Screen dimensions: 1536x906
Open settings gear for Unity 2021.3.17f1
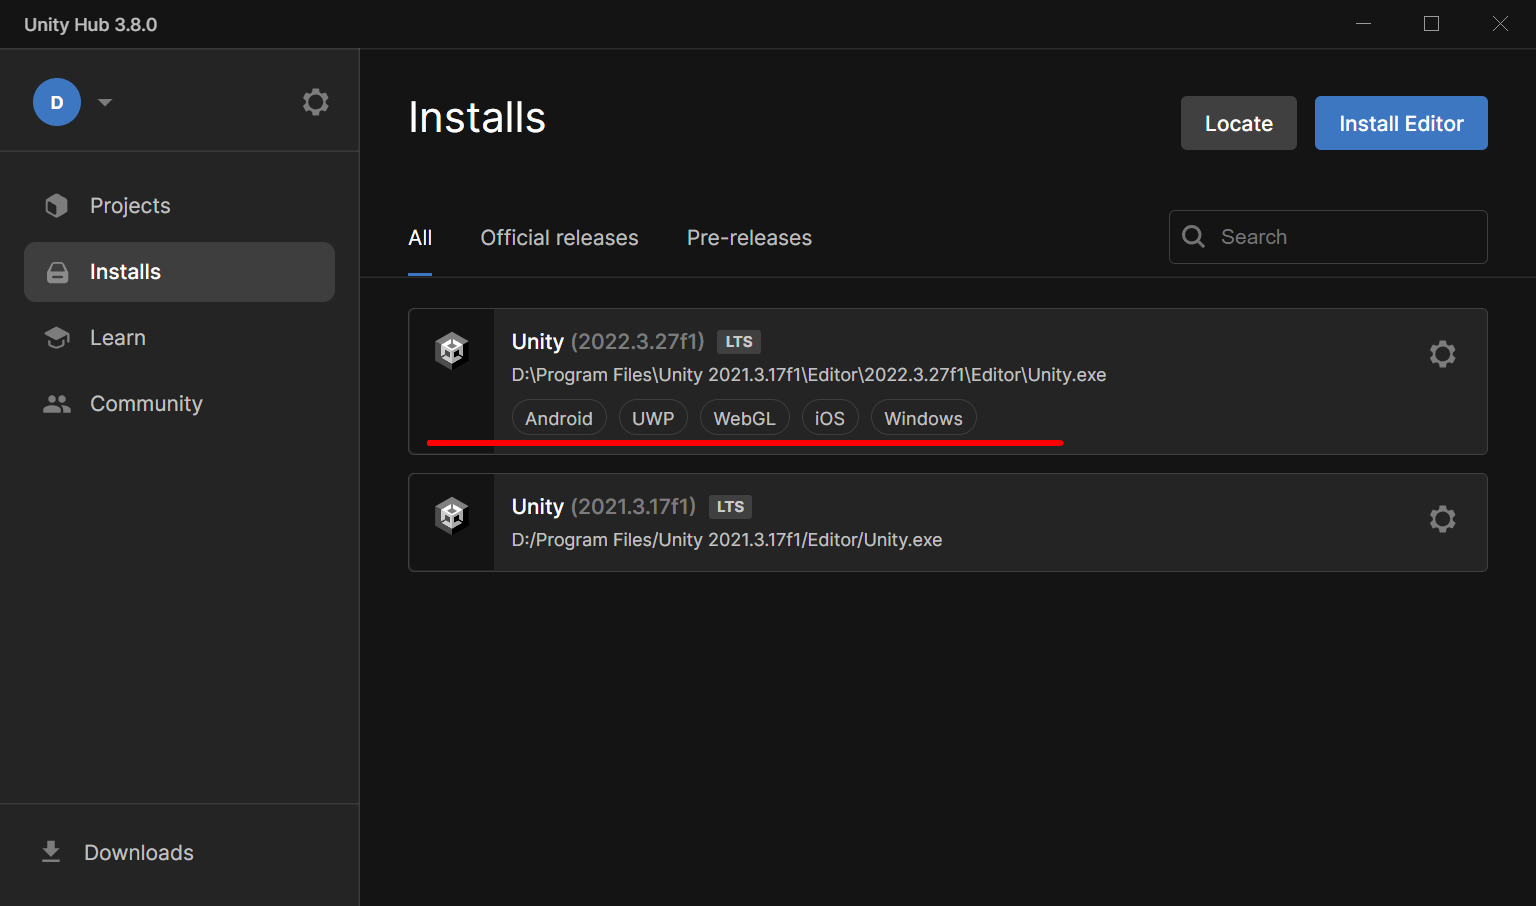[x=1442, y=519]
